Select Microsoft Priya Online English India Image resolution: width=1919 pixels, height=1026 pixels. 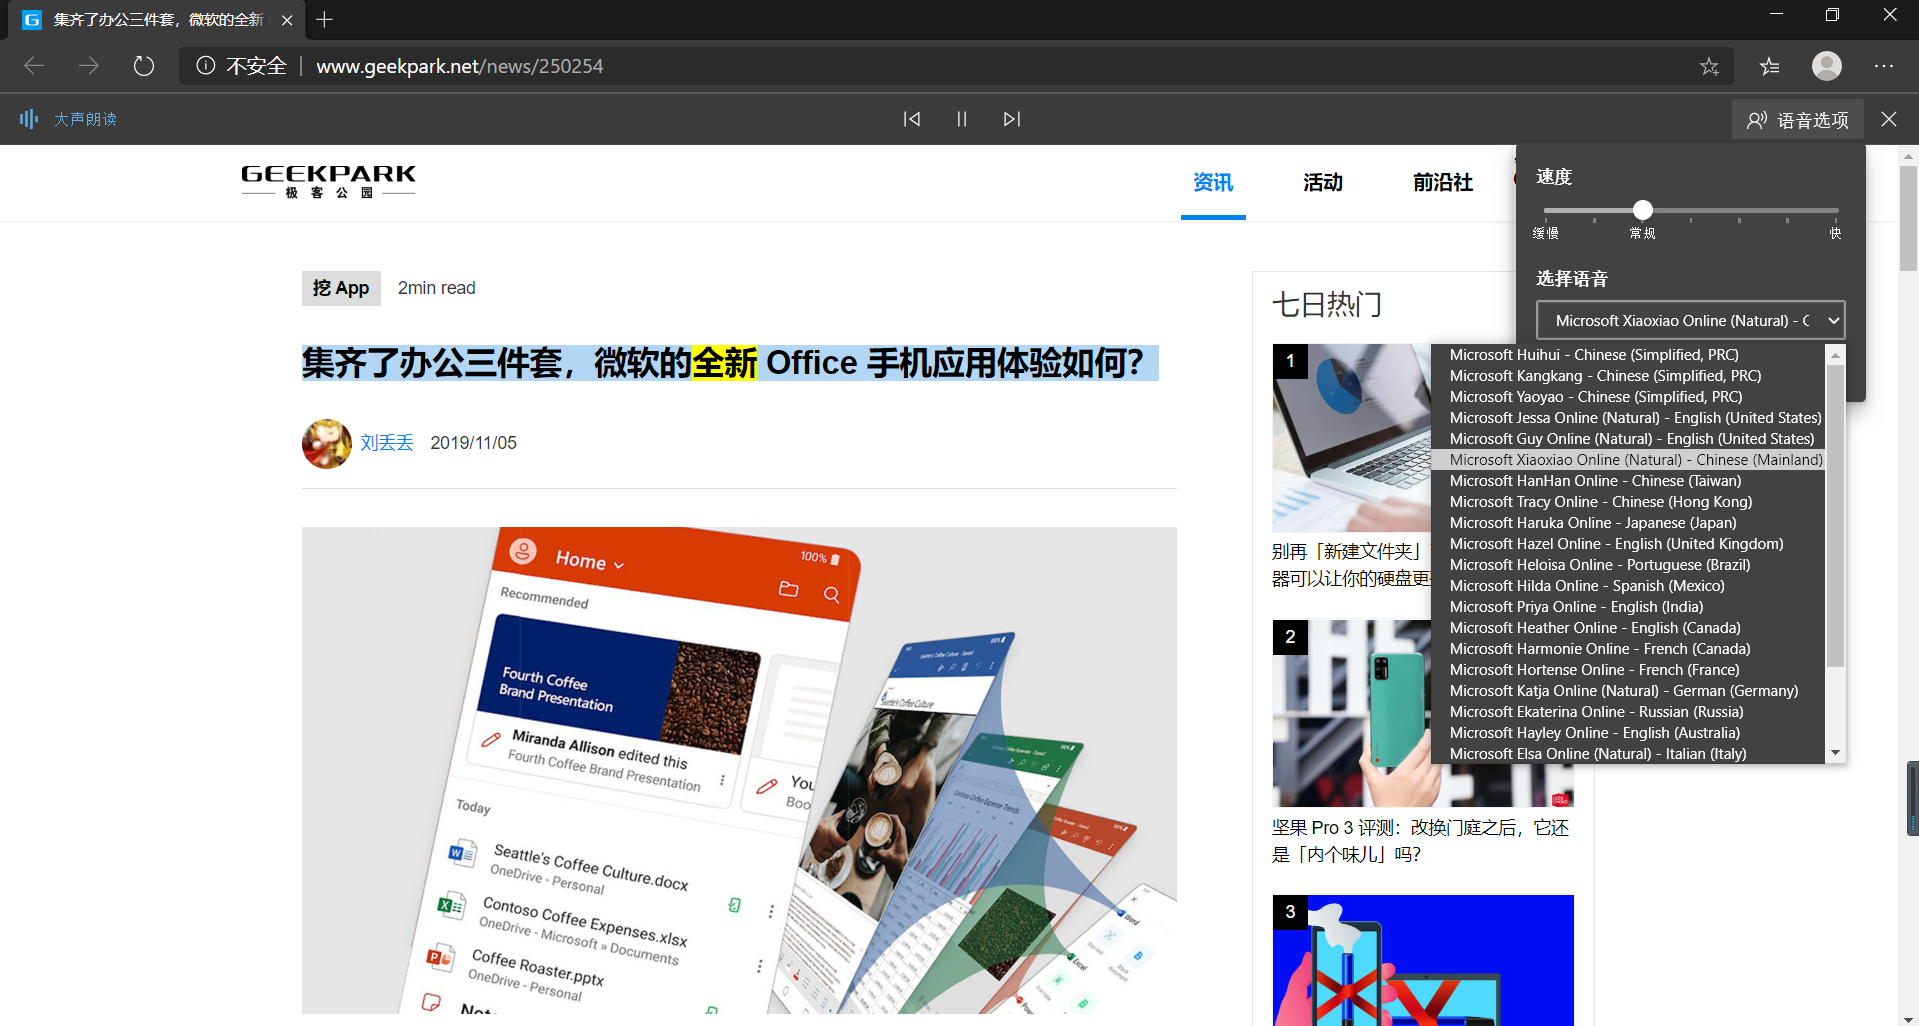click(x=1628, y=607)
